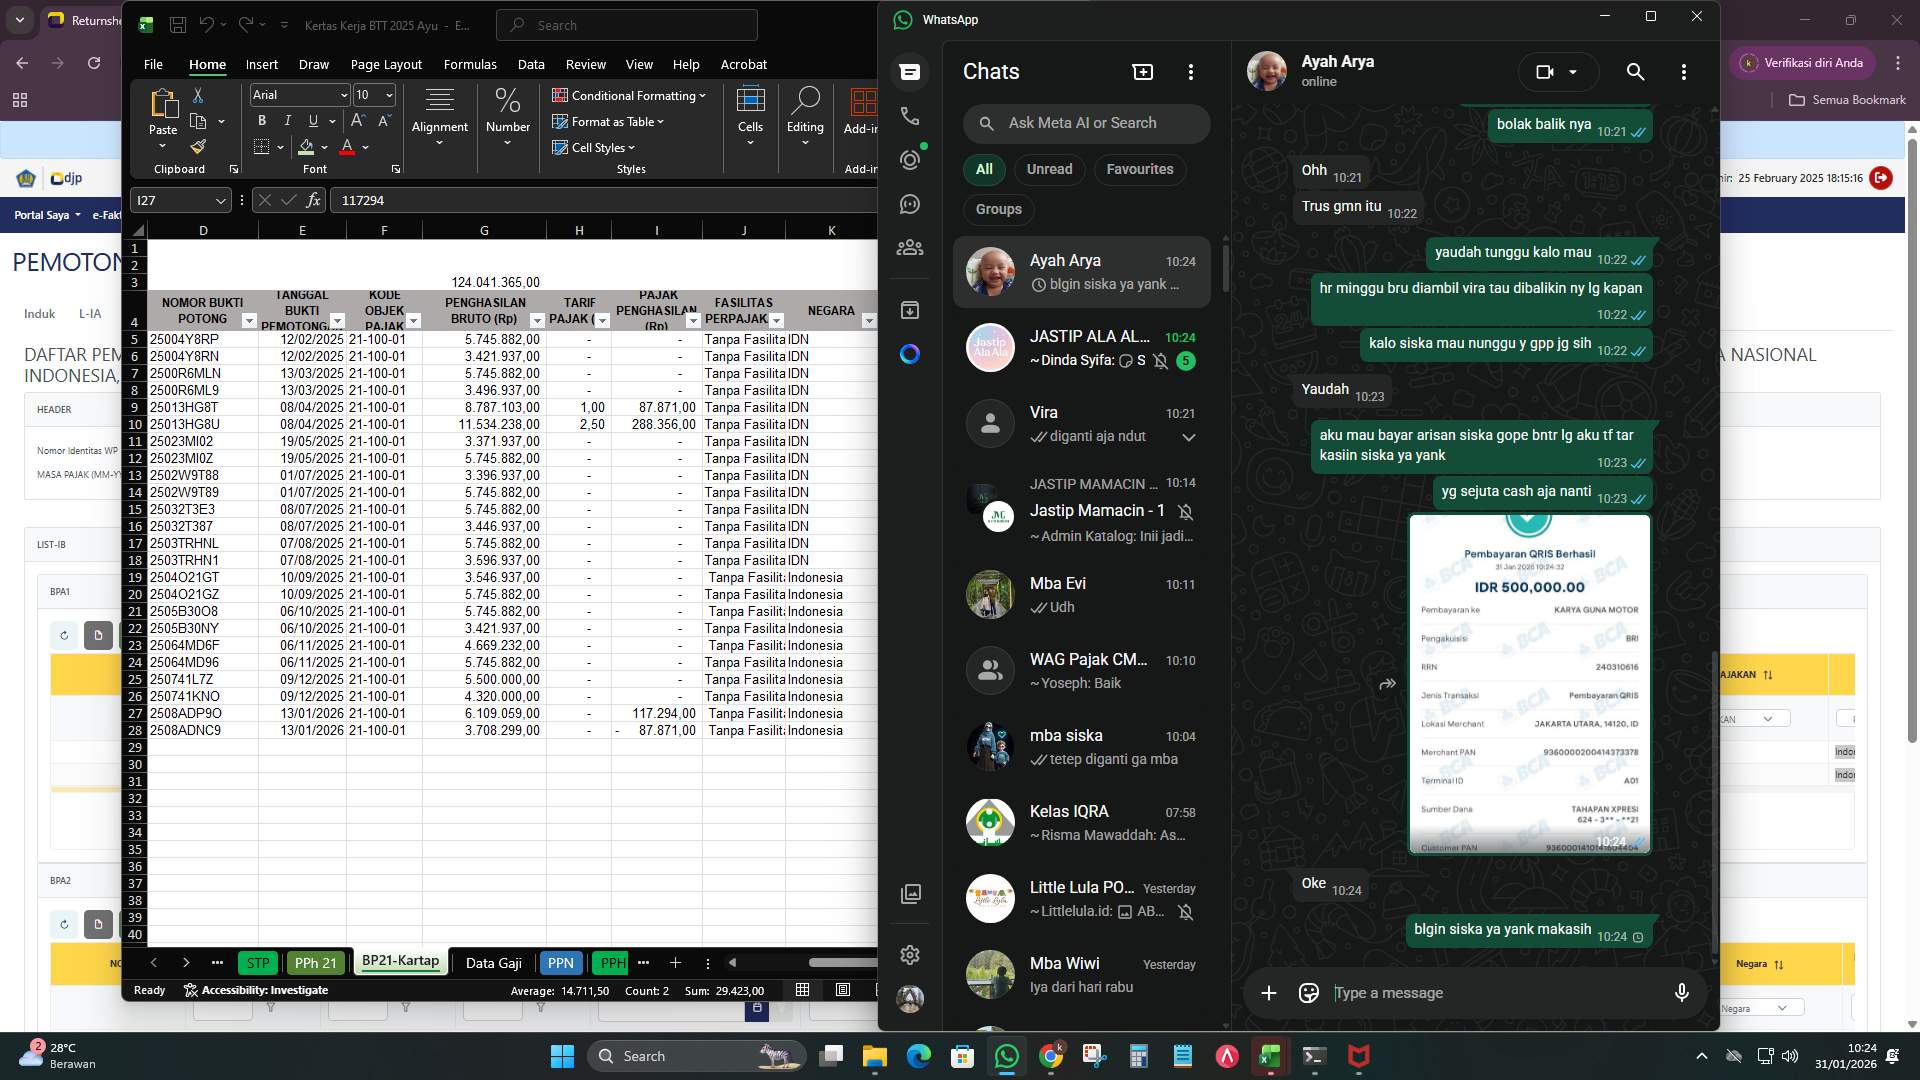Open WhatsApp Channels panel
Image resolution: width=1920 pixels, height=1080 pixels.
click(909, 203)
